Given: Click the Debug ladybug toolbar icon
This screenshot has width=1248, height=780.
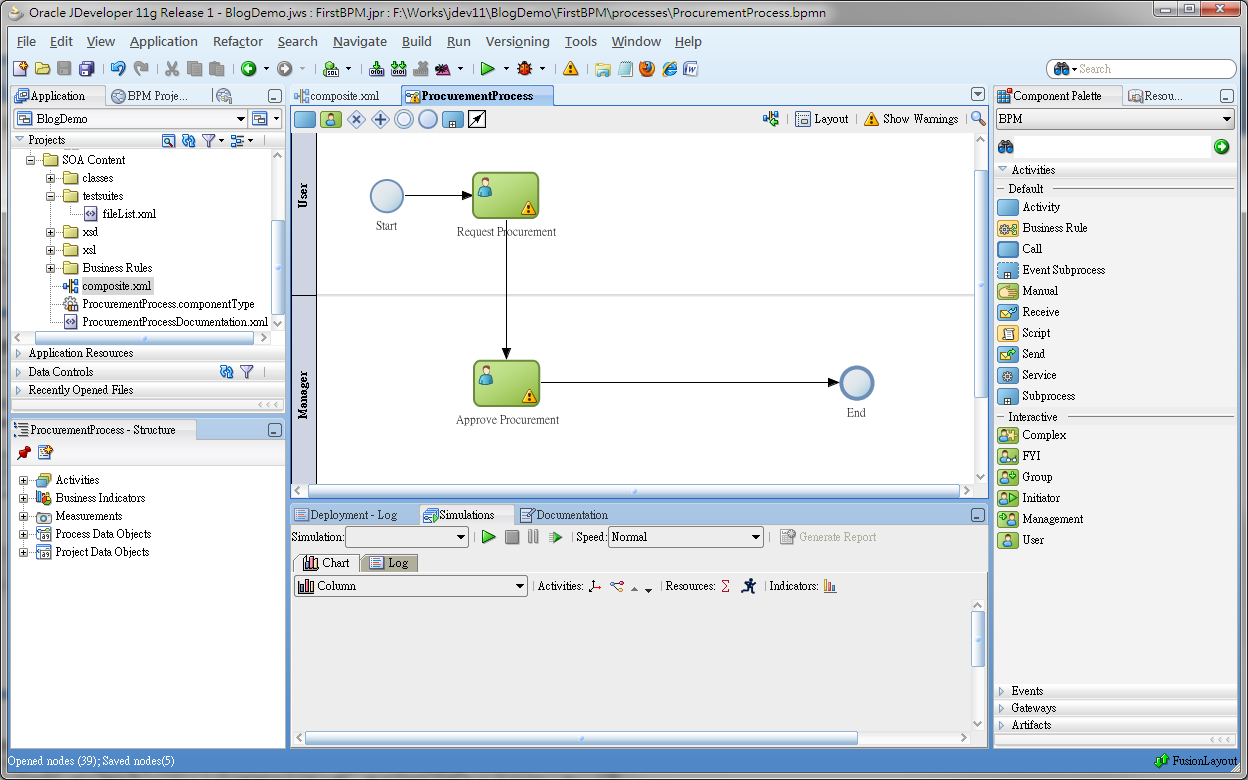Looking at the screenshot, I should (x=525, y=69).
